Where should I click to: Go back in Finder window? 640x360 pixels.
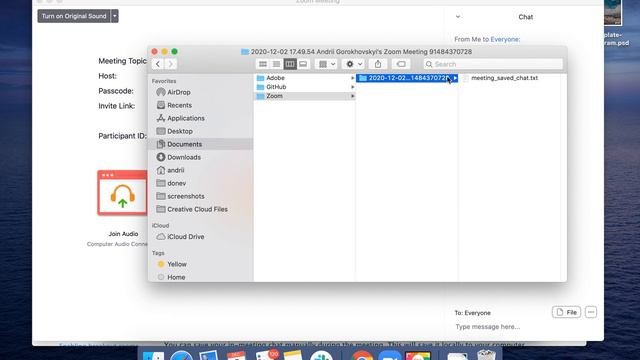[158, 64]
